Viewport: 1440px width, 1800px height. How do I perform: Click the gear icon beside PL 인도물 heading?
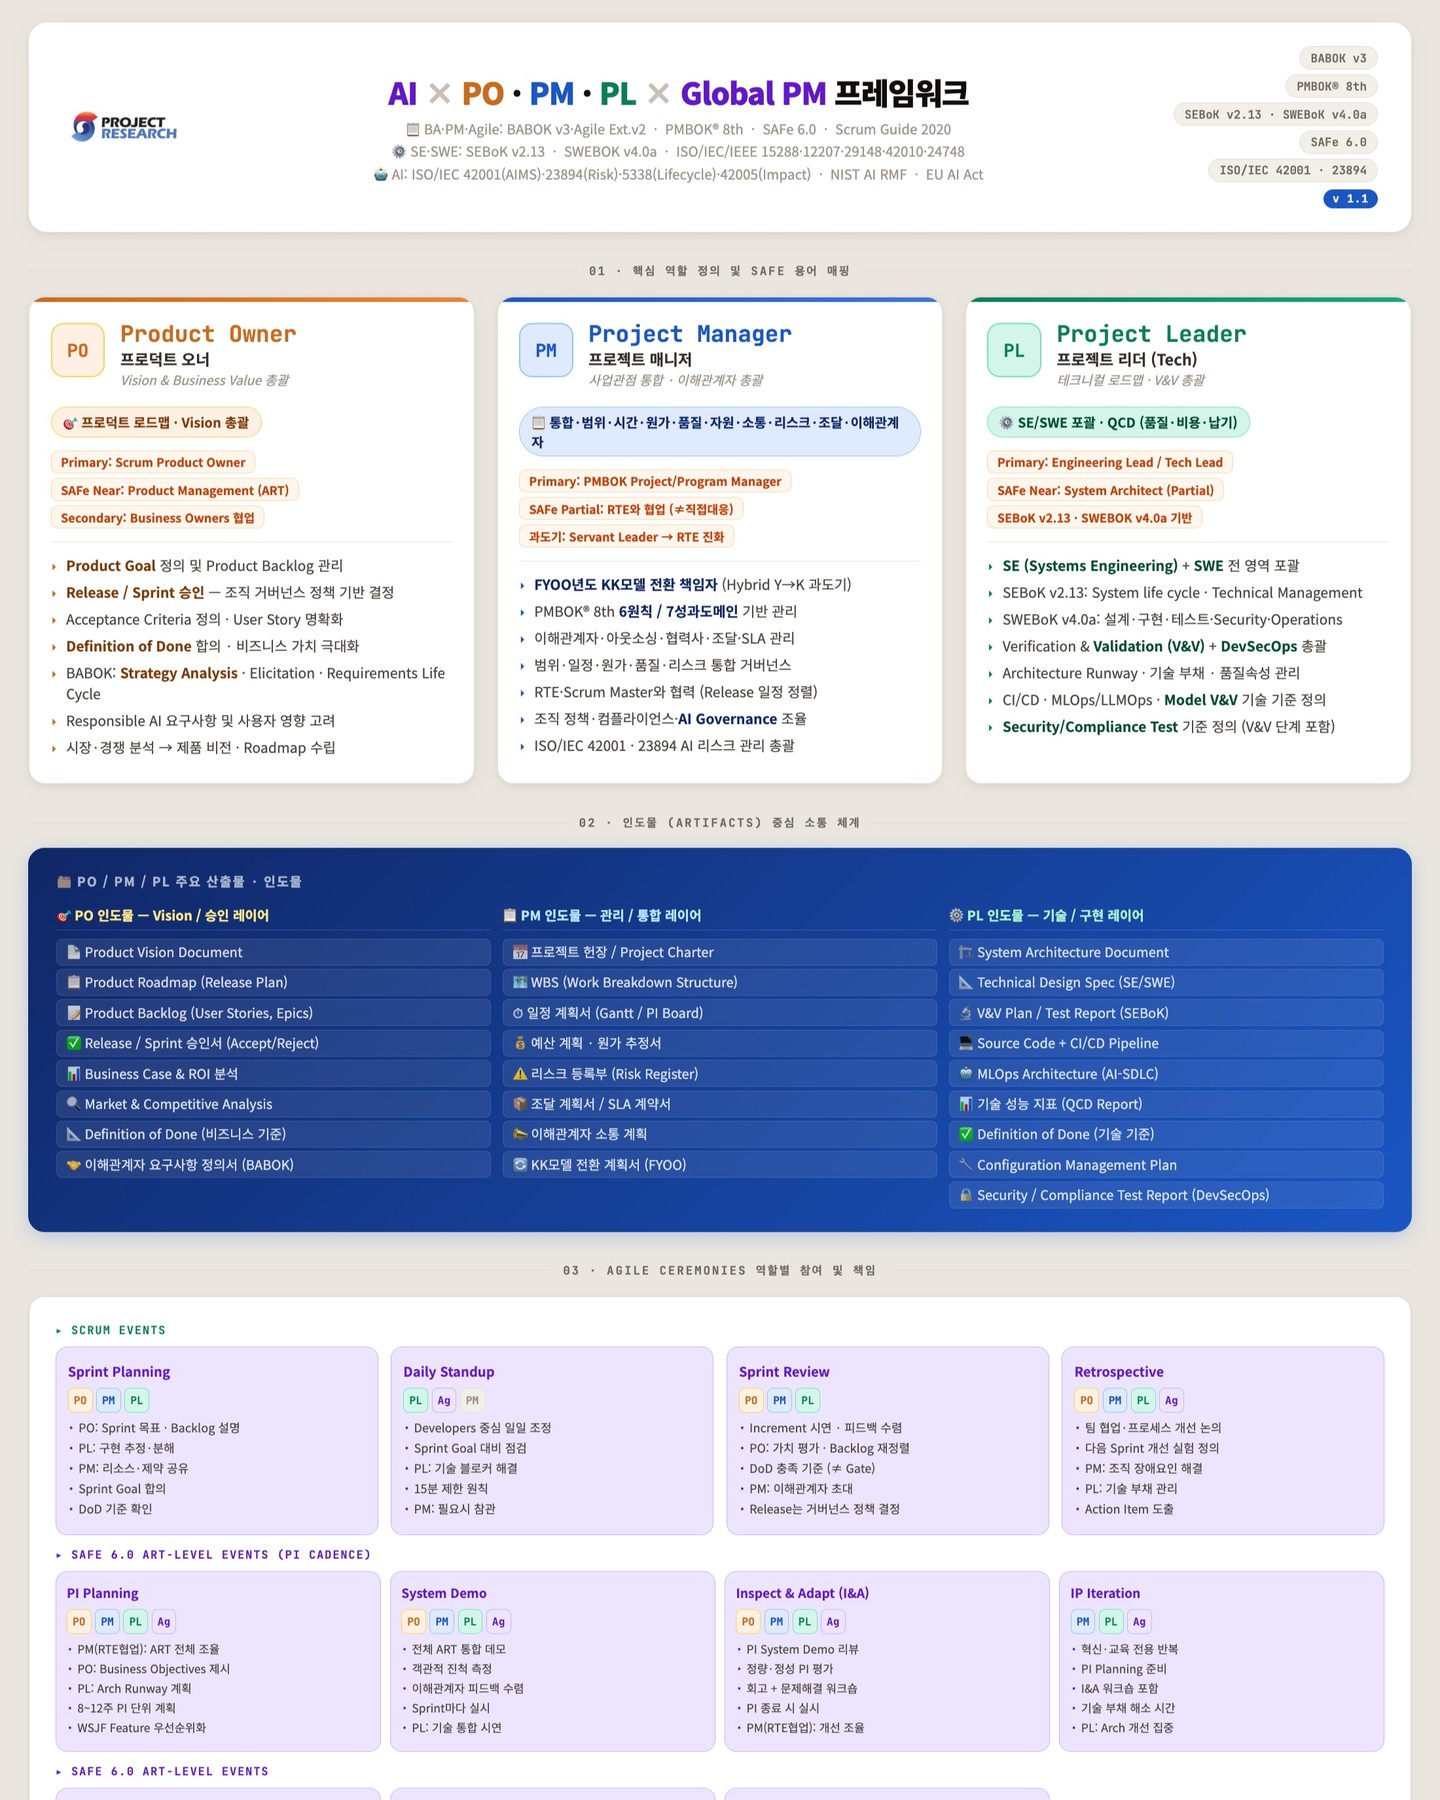(956, 915)
